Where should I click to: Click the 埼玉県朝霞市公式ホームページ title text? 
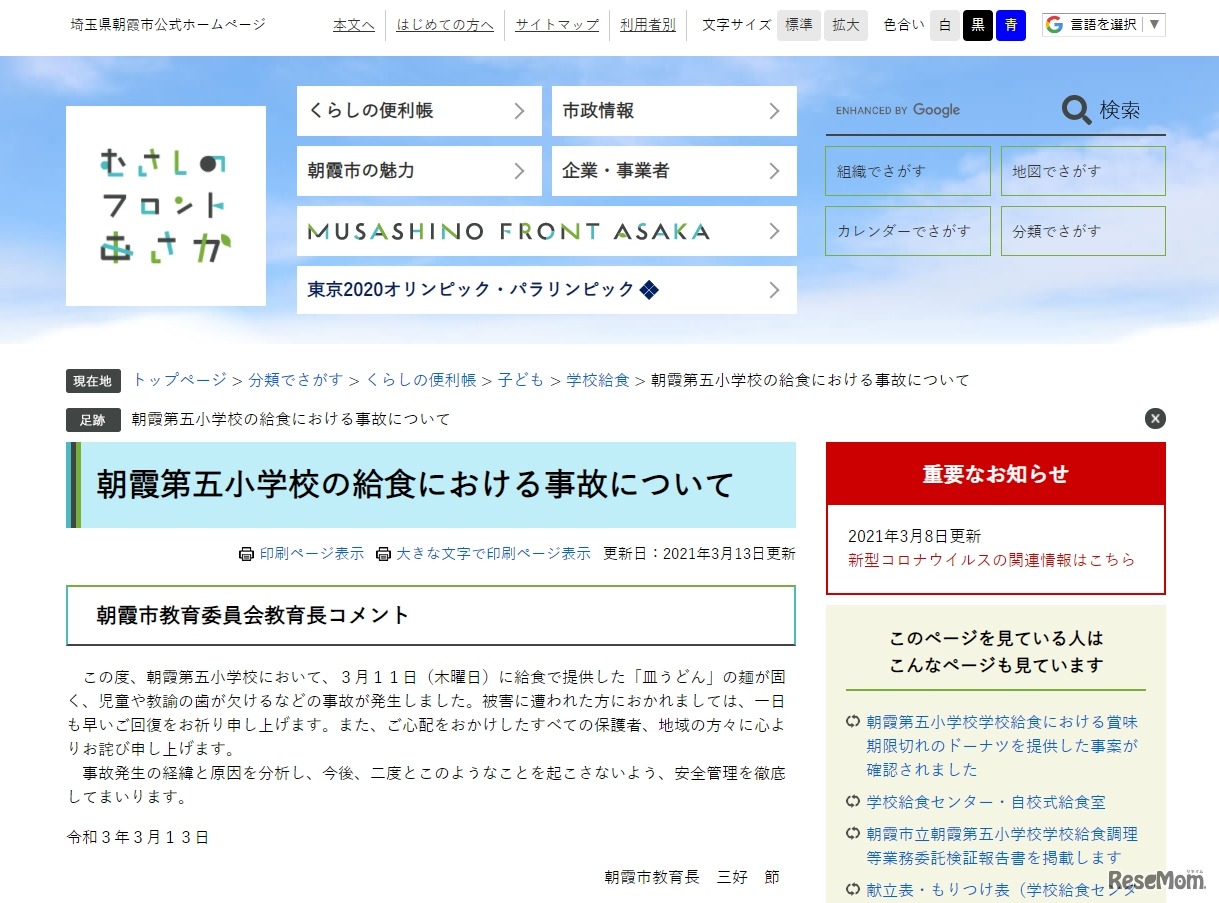[x=169, y=25]
